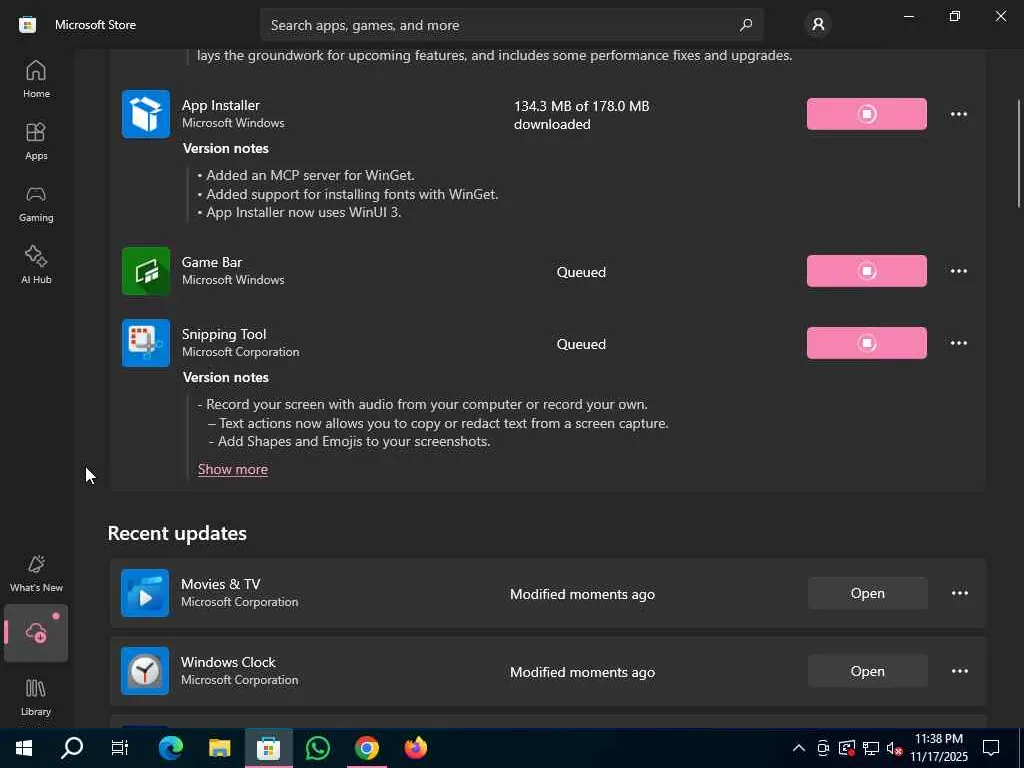Click the Game Bar title text
This screenshot has height=768, width=1024.
(x=212, y=262)
